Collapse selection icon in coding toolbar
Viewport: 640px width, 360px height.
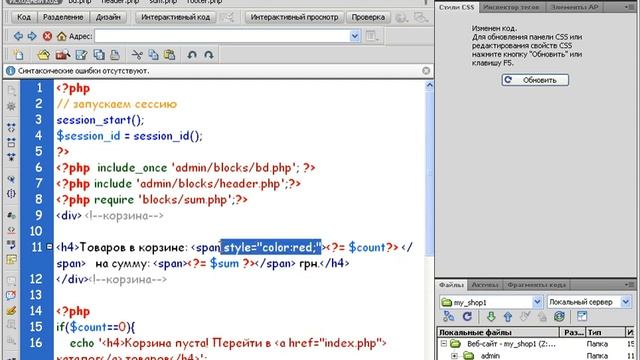click(11, 142)
